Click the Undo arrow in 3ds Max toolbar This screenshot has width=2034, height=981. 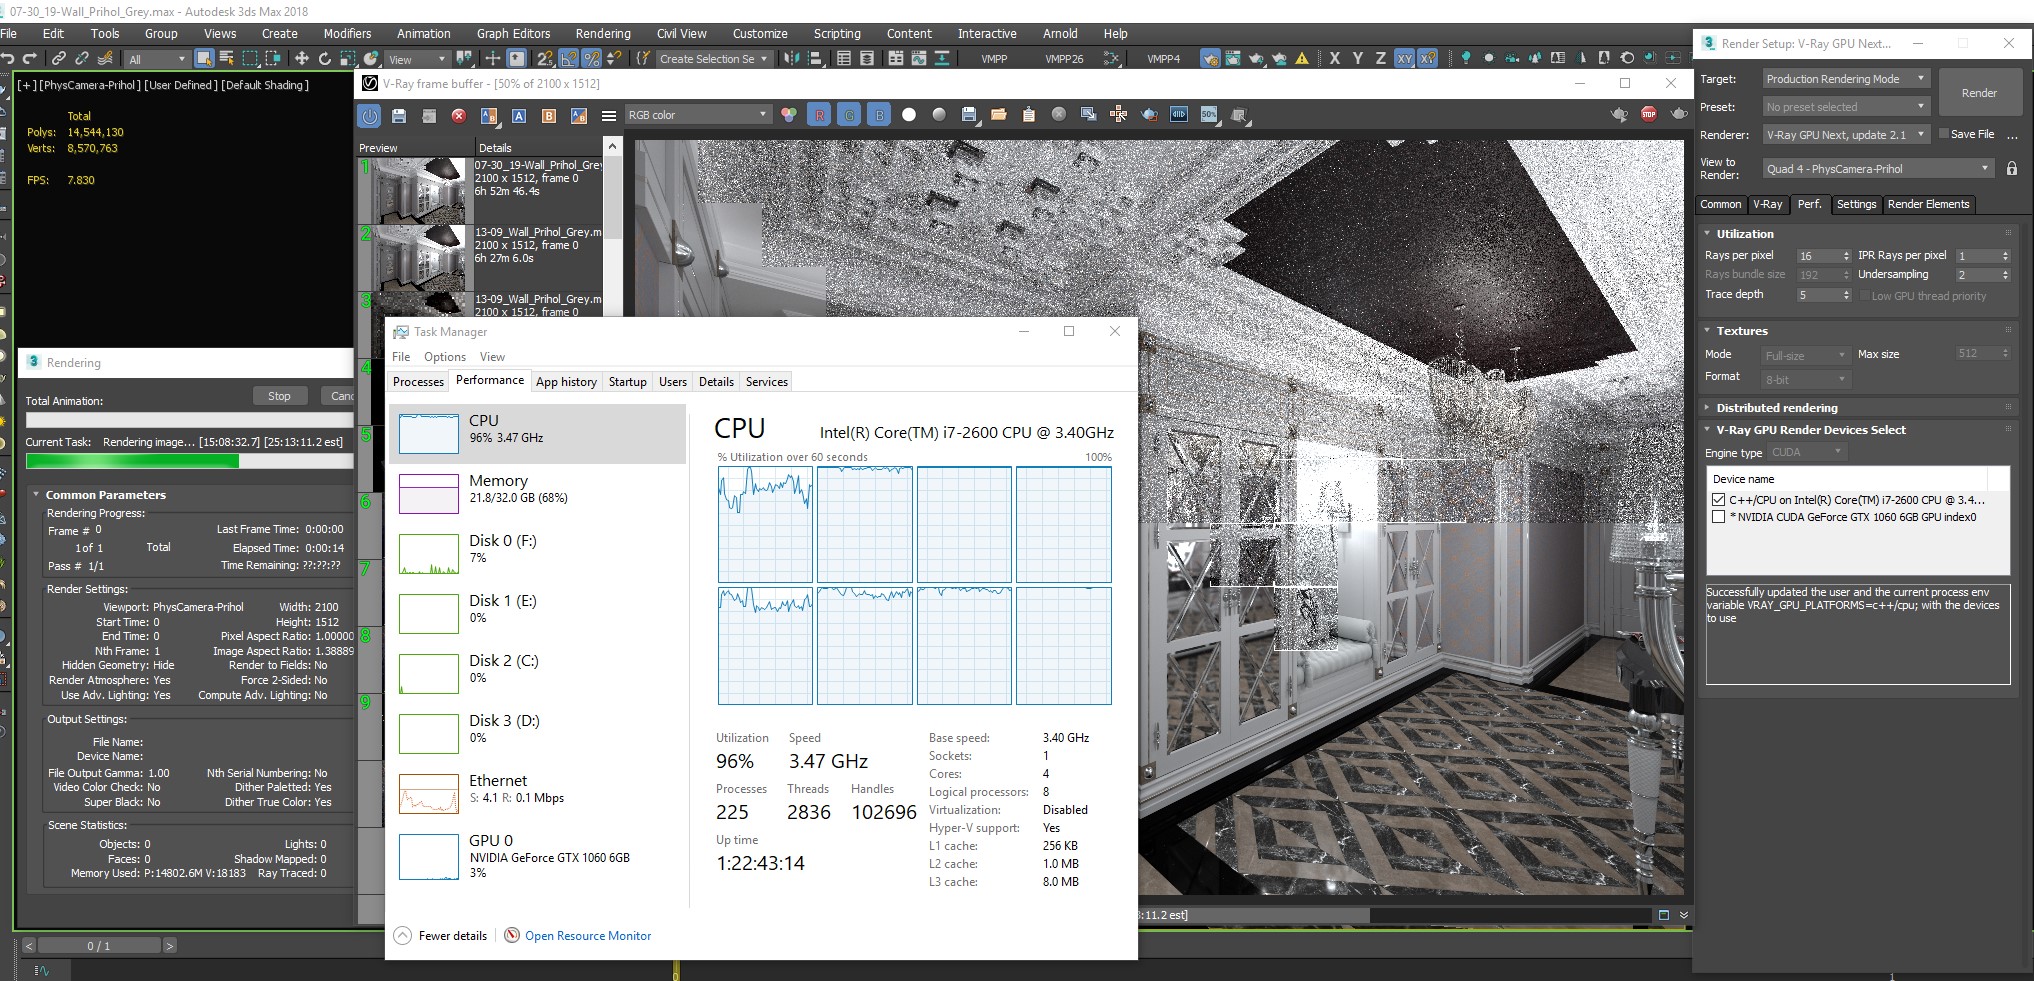pos(8,59)
